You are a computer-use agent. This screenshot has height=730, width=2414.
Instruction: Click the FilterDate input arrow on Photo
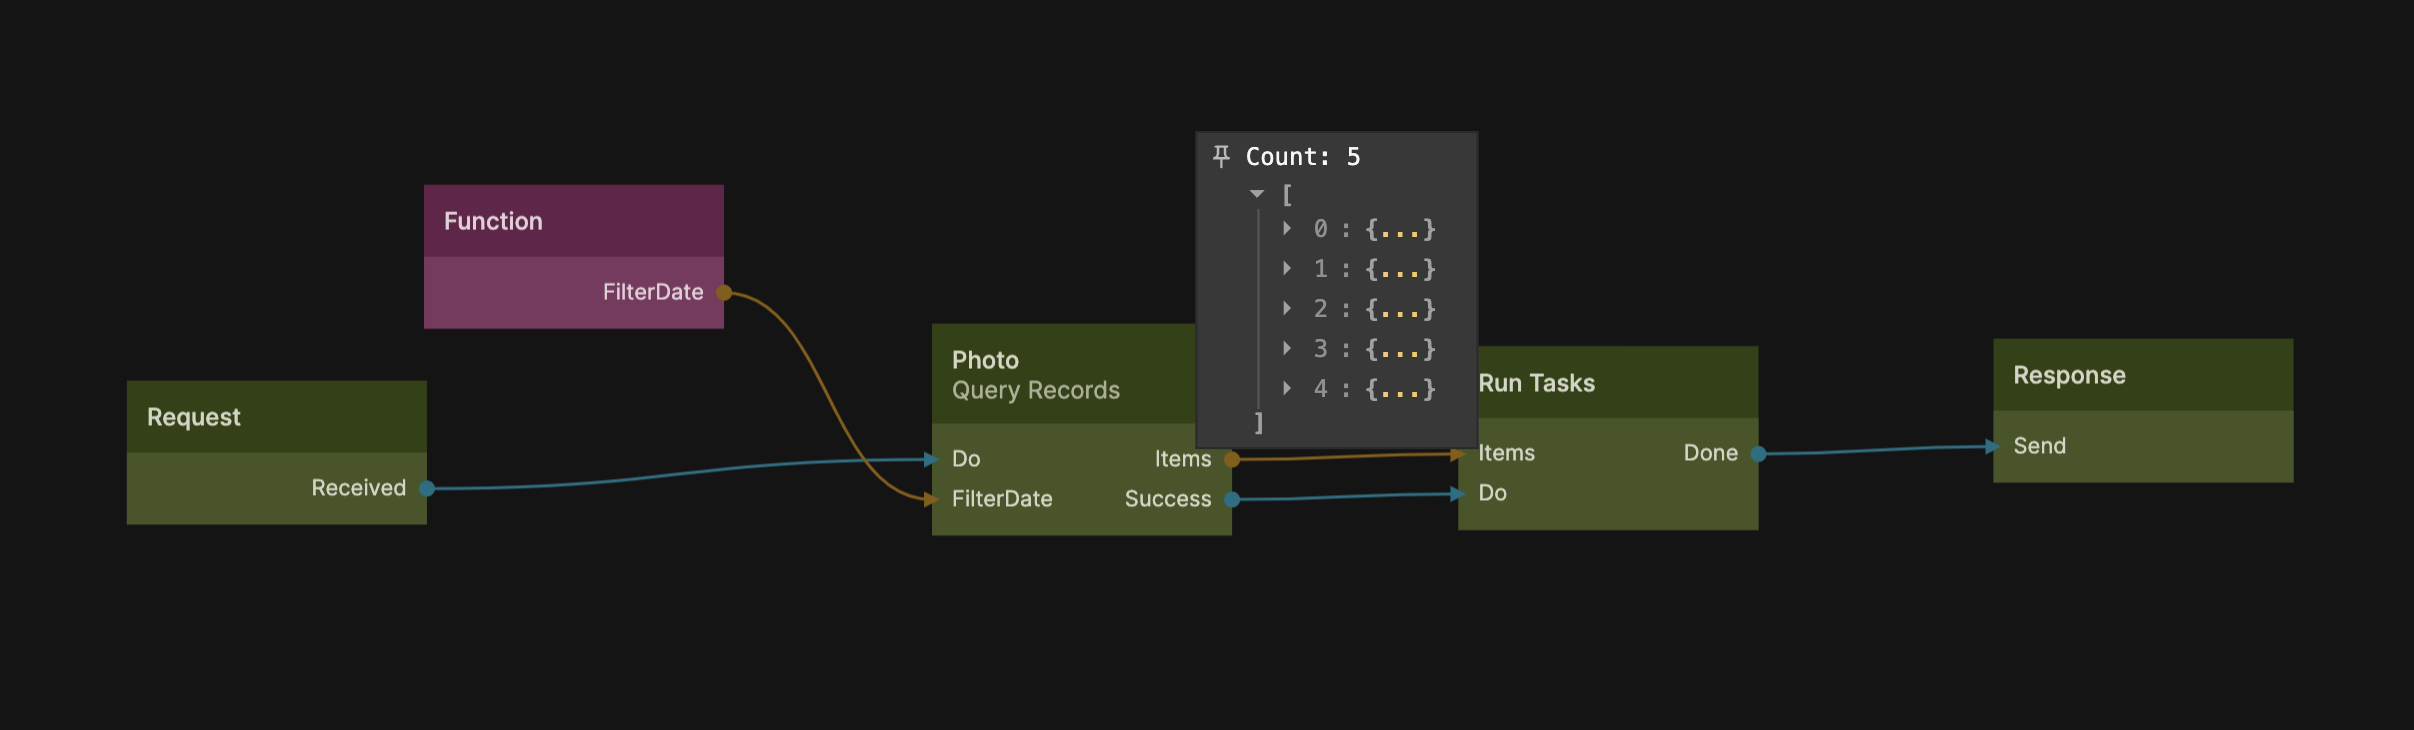coord(931,499)
